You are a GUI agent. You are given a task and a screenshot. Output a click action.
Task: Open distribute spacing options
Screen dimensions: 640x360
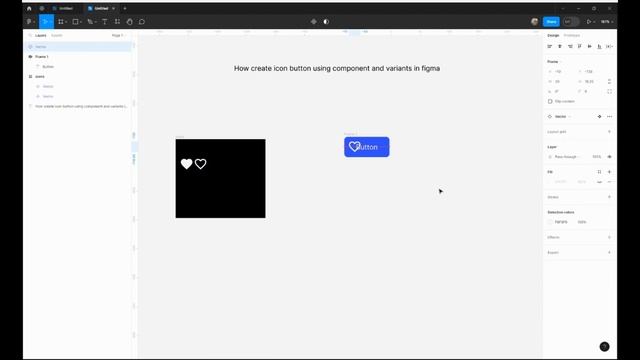pyautogui.click(x=609, y=47)
